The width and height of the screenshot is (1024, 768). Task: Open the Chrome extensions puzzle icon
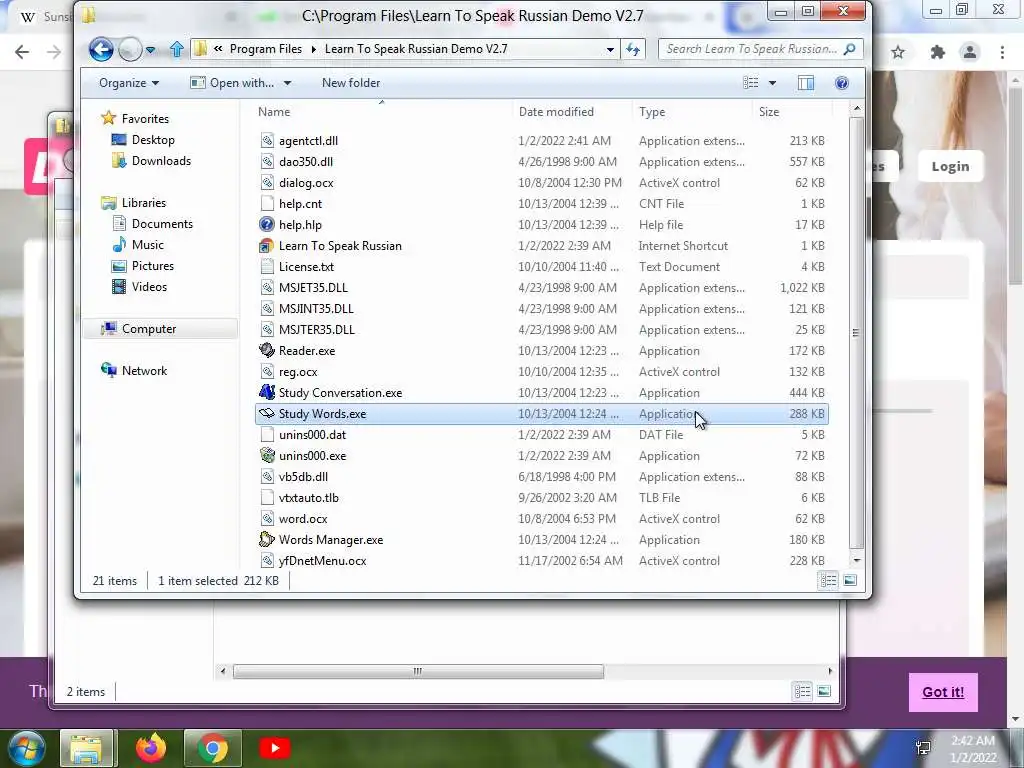click(x=938, y=52)
